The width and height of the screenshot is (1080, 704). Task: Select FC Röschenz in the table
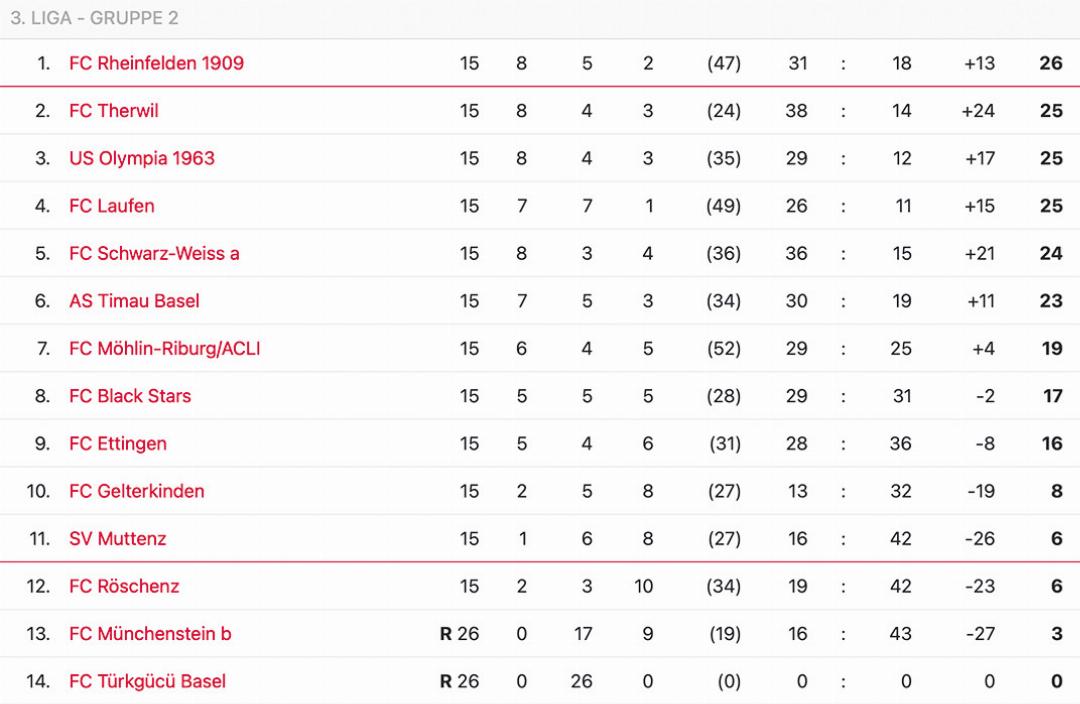124,586
